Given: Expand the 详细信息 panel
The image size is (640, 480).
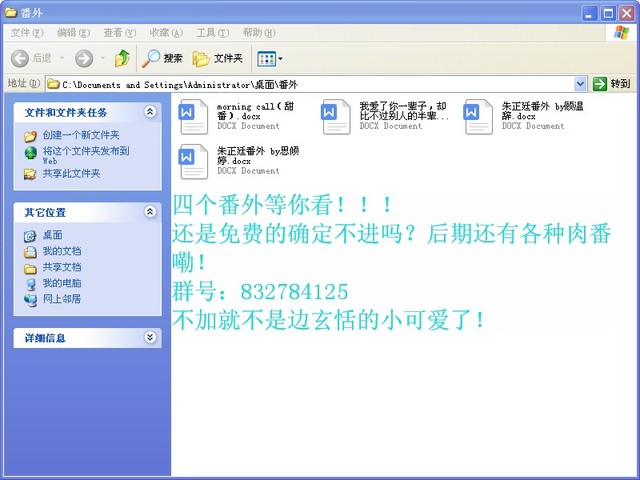Looking at the screenshot, I should point(150,337).
